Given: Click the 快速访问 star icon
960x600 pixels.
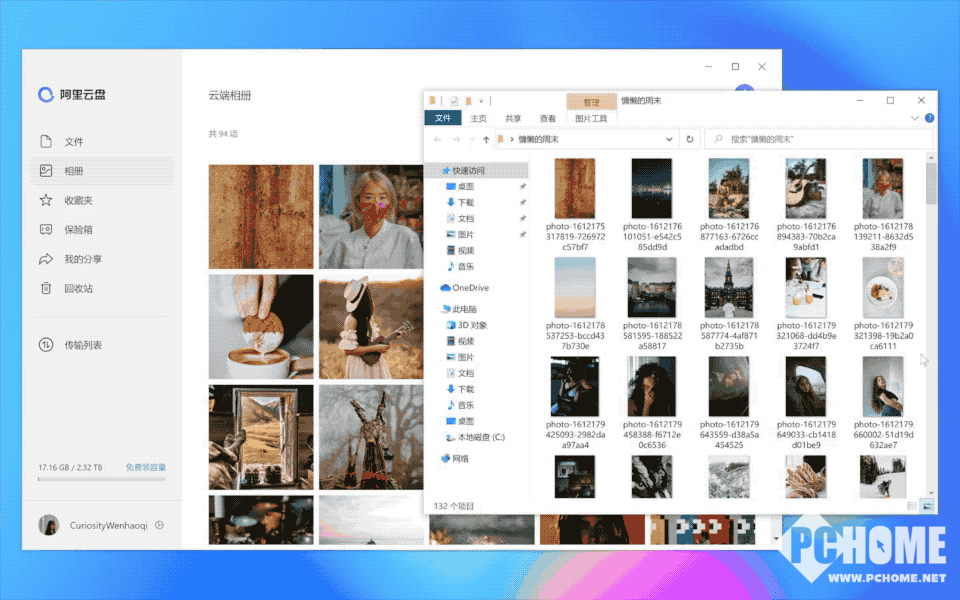Looking at the screenshot, I should [x=446, y=170].
